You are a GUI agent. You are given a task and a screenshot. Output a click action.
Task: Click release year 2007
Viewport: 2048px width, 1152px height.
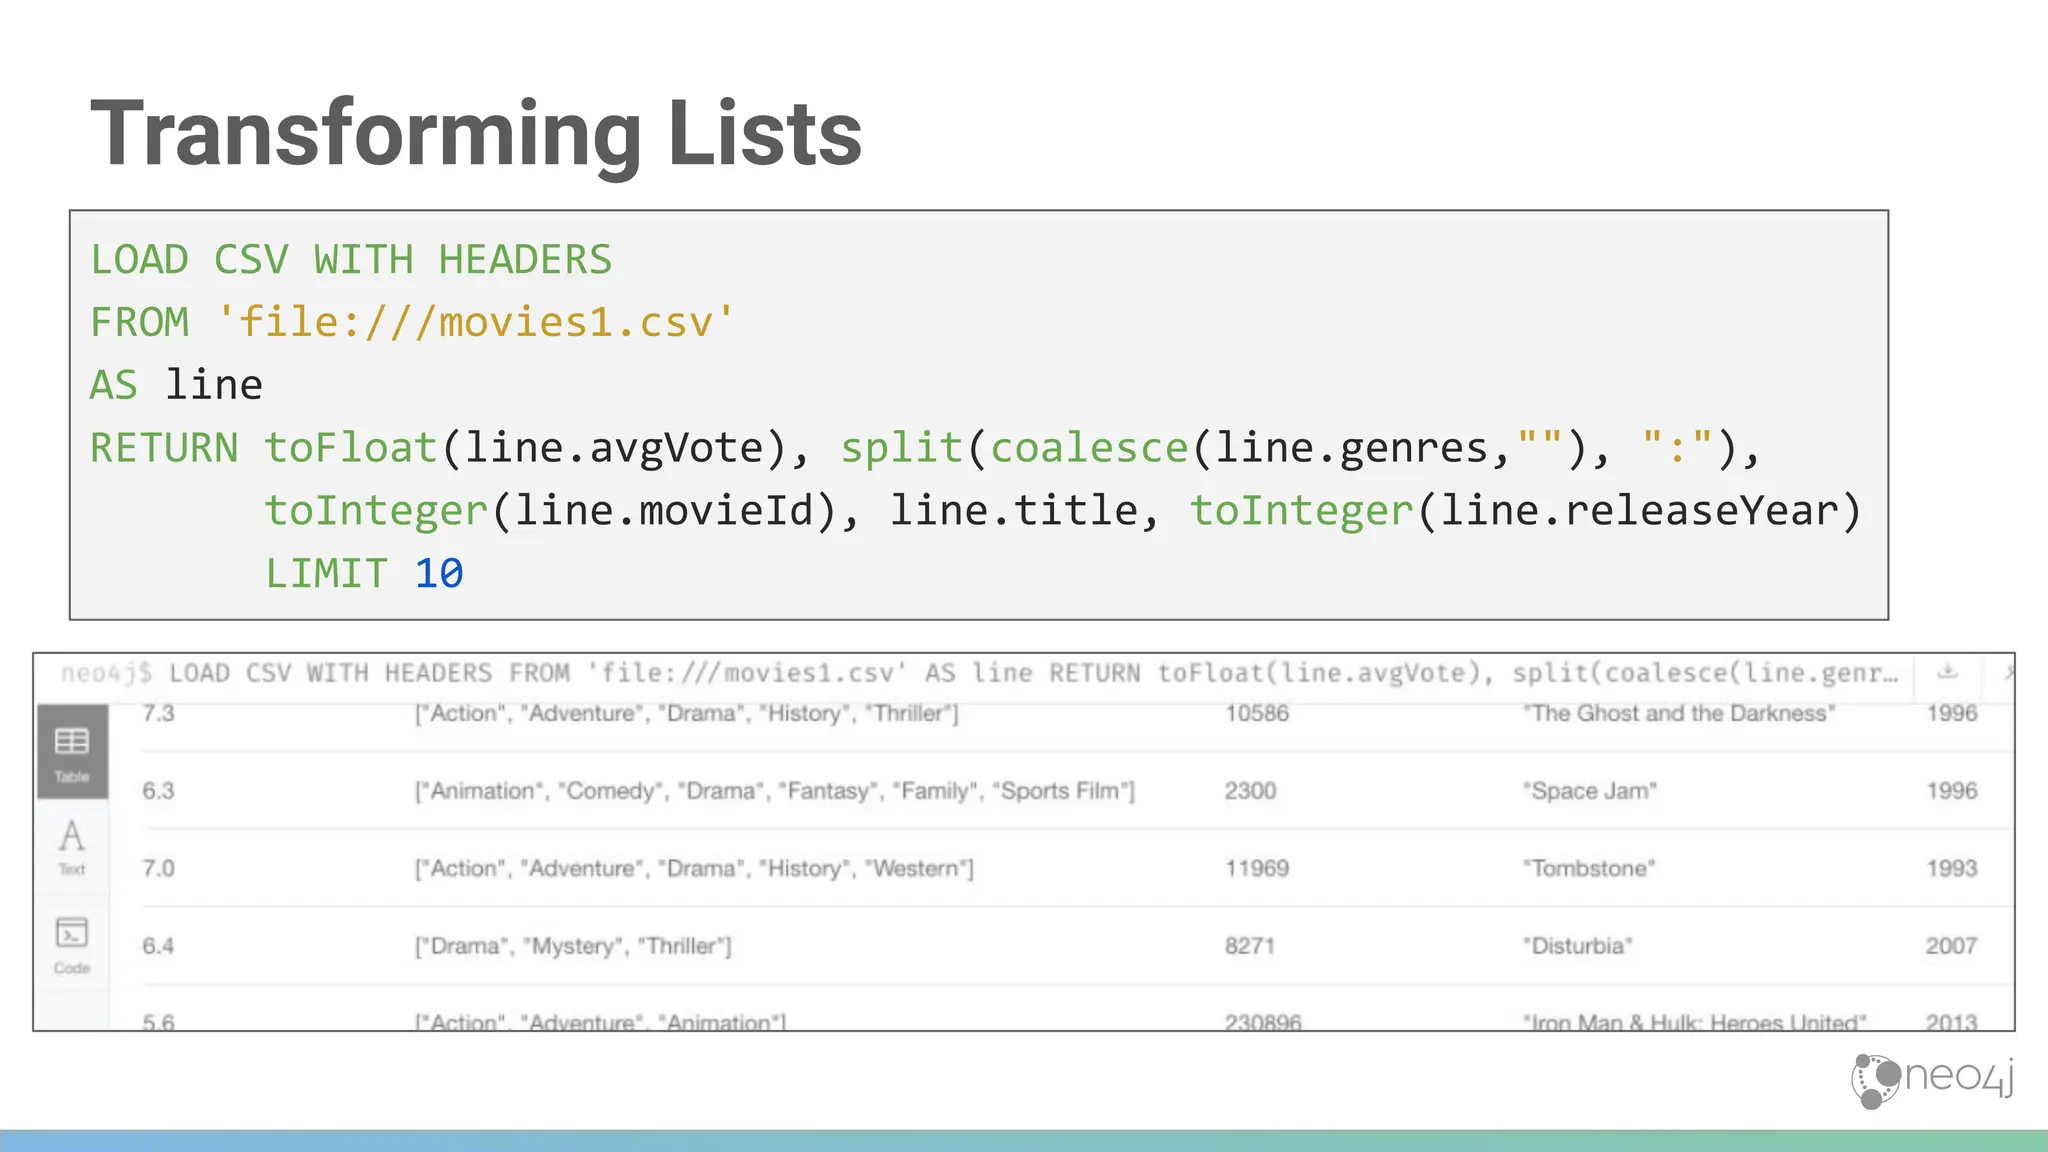1952,946
